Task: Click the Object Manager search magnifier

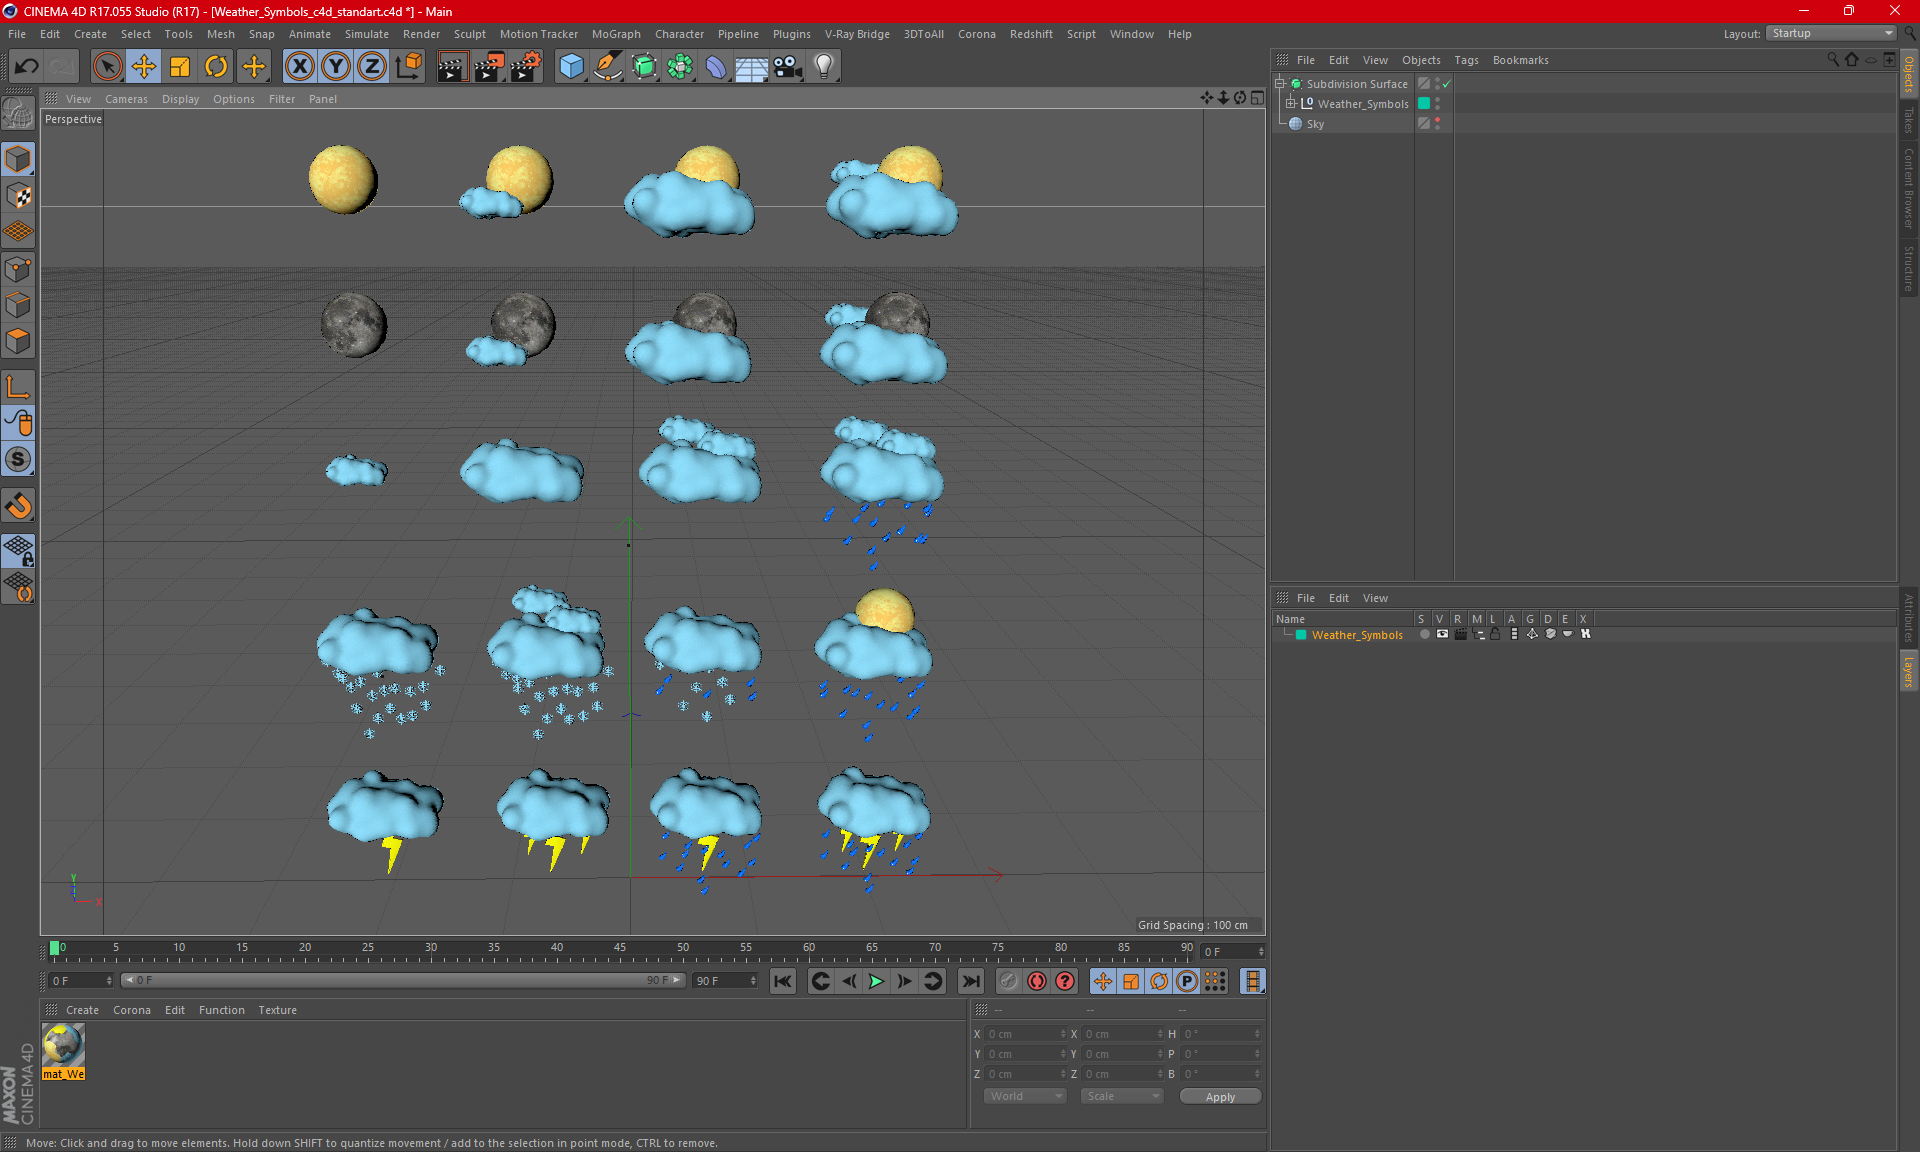Action: click(1833, 60)
